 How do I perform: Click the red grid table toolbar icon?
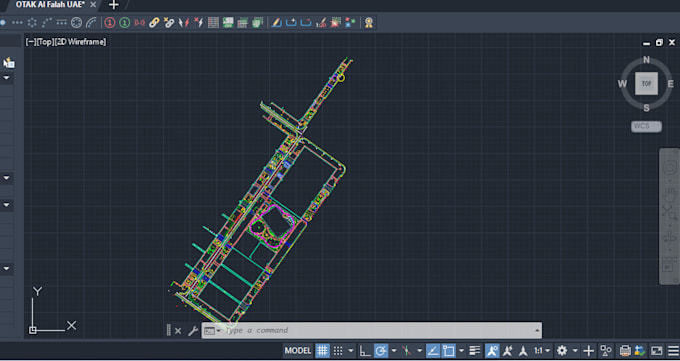click(x=213, y=22)
